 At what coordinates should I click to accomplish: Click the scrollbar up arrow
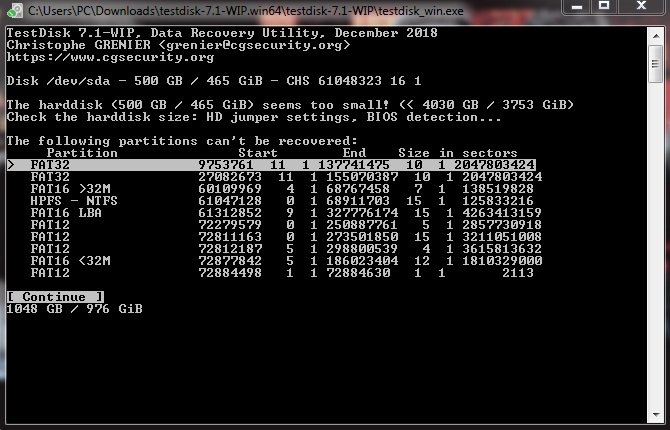(x=656, y=36)
